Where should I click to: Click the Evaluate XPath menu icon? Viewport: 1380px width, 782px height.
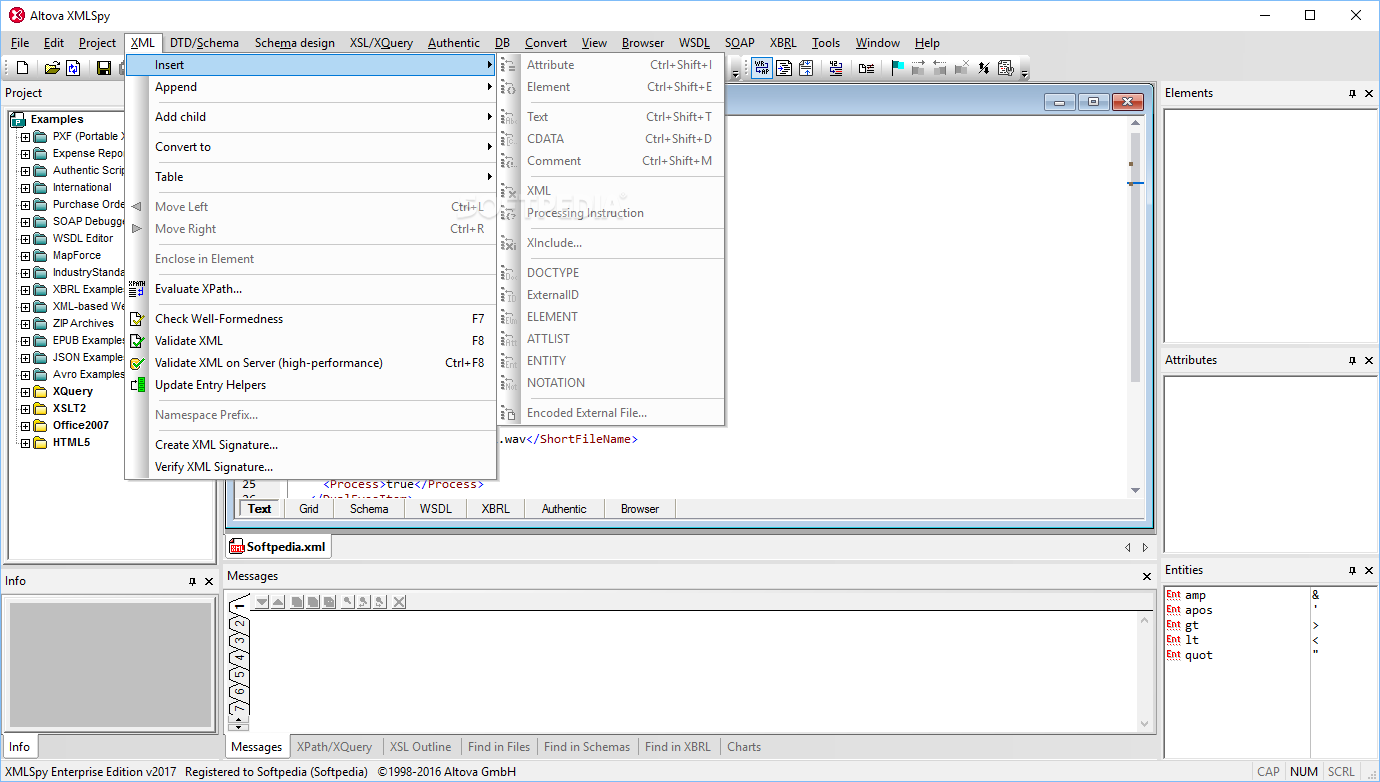point(137,289)
